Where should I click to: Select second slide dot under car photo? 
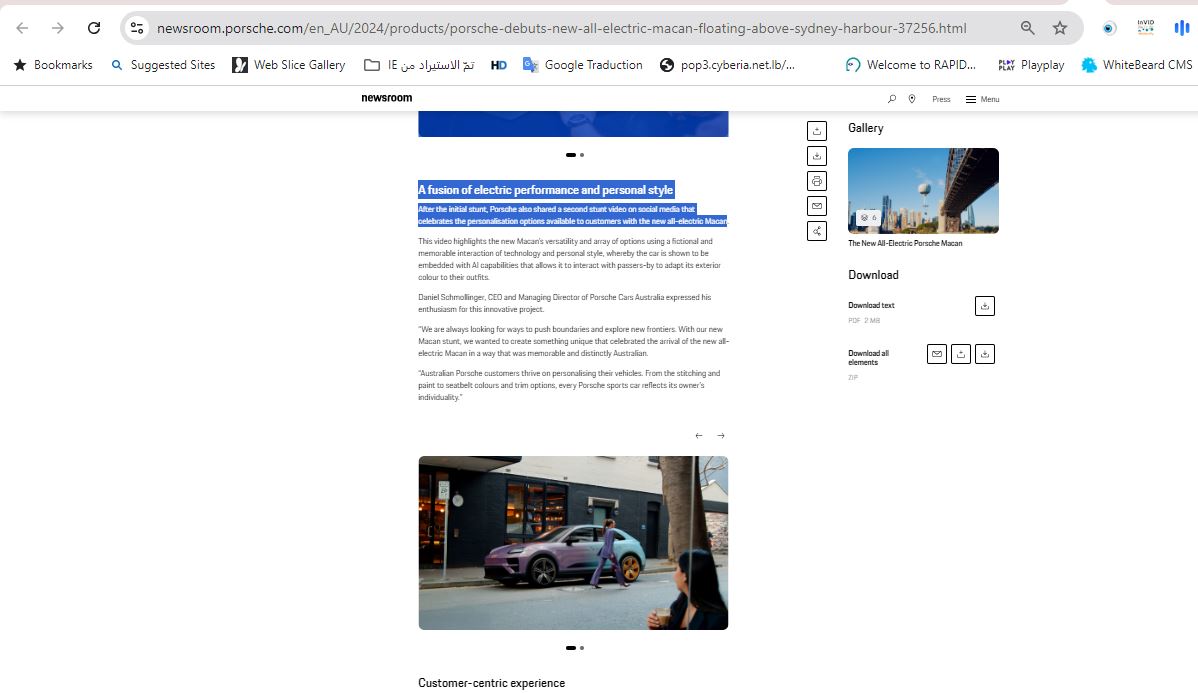(582, 648)
